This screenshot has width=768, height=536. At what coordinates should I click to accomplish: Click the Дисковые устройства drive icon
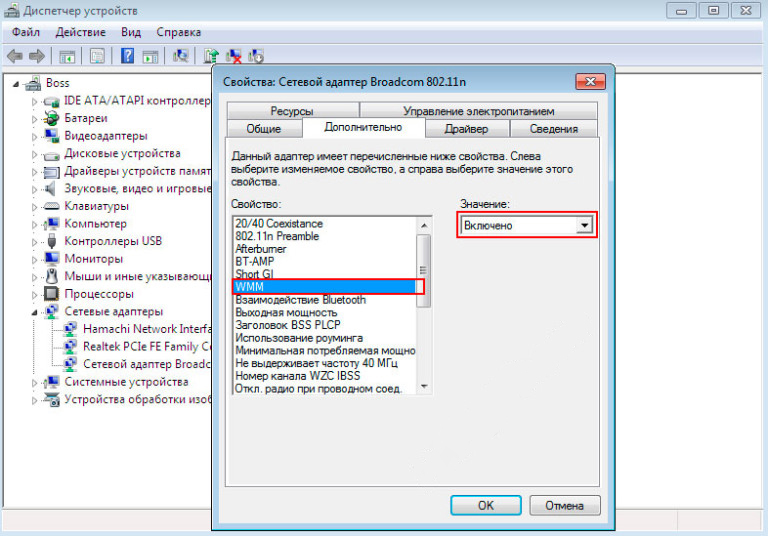tap(51, 154)
